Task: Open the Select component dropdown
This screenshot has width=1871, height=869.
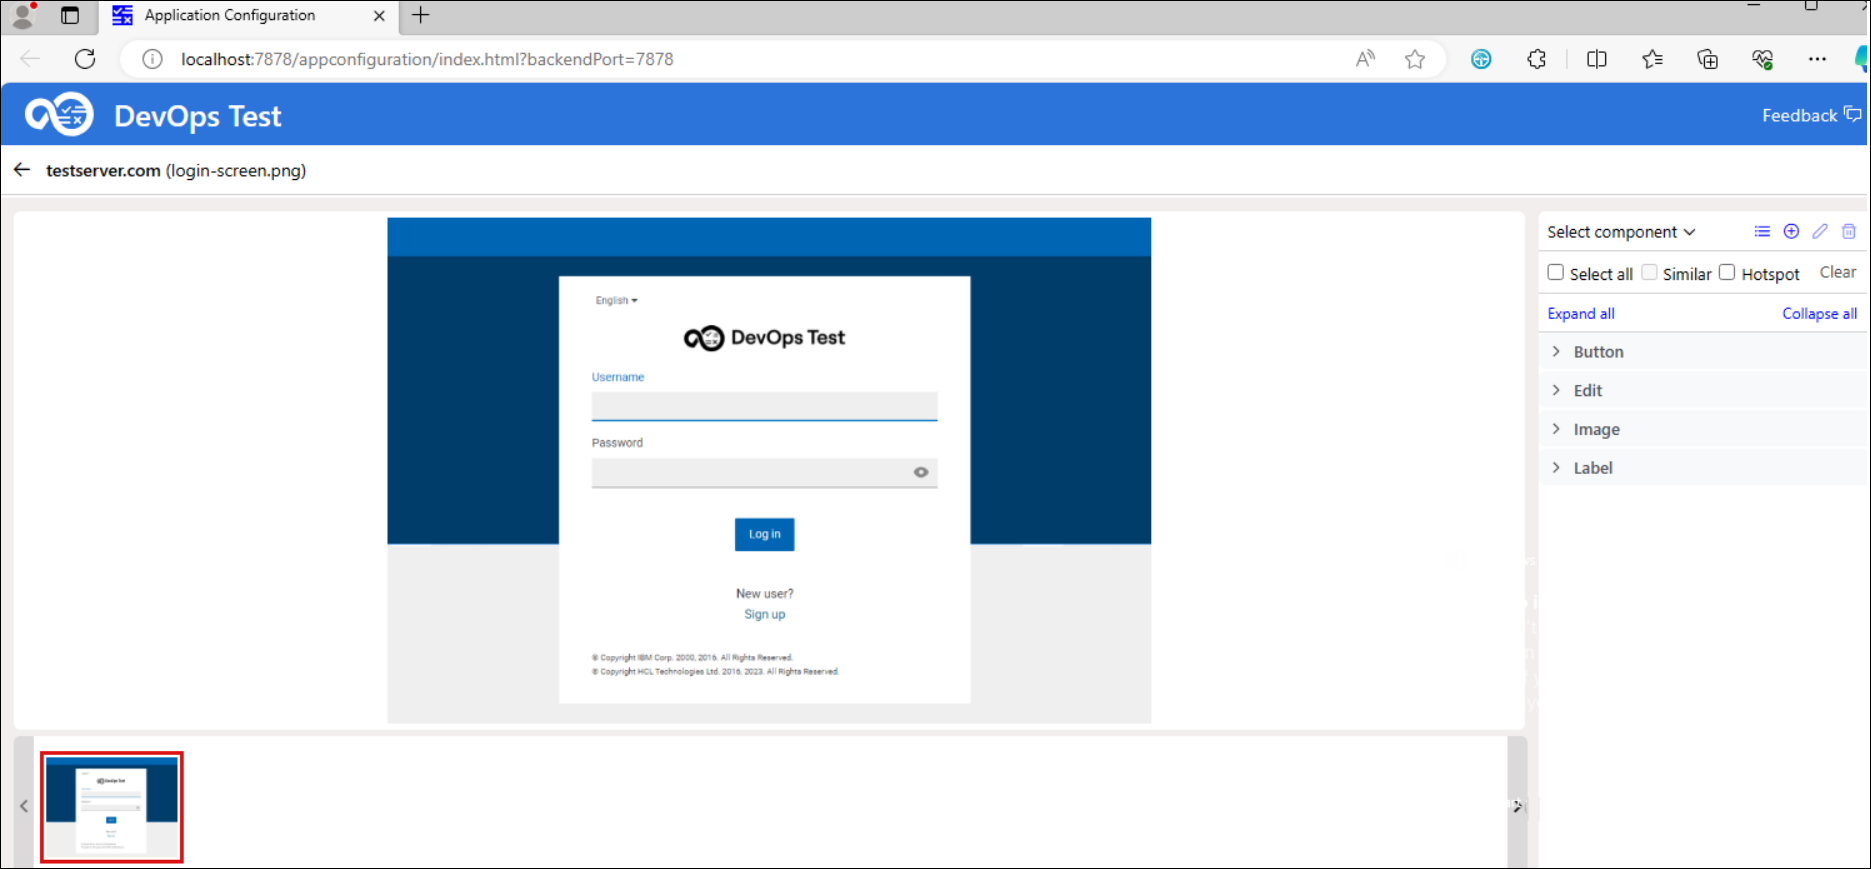Action: [x=1621, y=232]
